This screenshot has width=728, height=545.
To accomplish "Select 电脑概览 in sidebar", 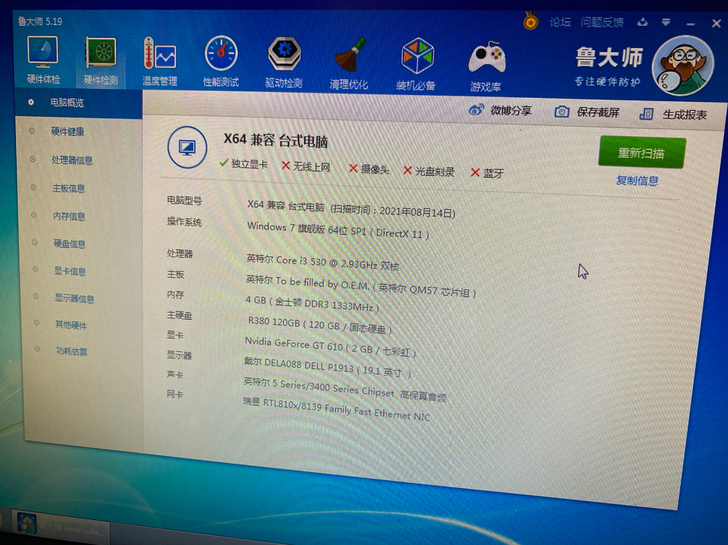I will (x=79, y=103).
